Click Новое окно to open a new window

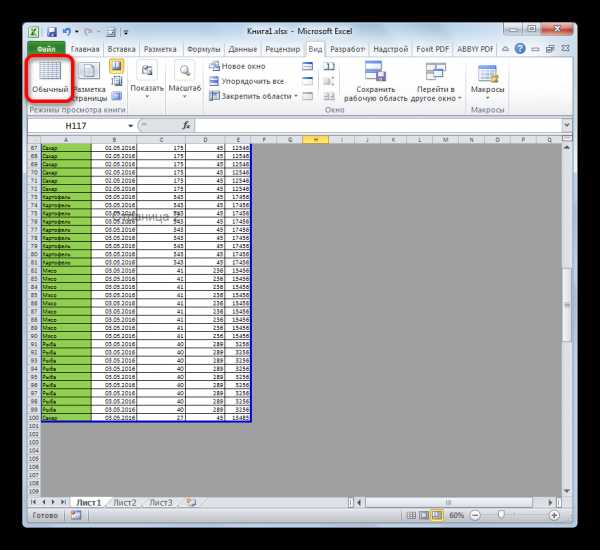[237, 66]
